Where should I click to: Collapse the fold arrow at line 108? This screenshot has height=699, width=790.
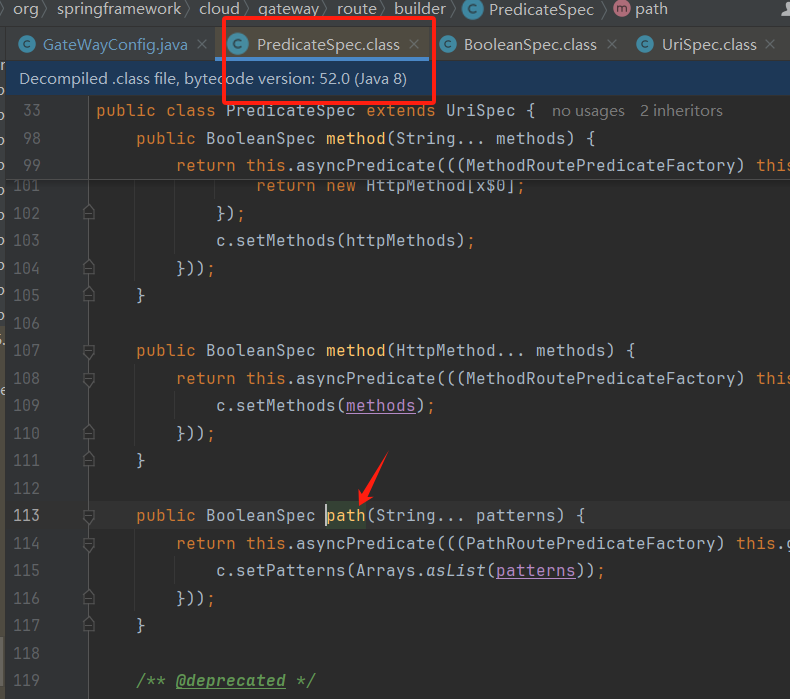[89, 378]
